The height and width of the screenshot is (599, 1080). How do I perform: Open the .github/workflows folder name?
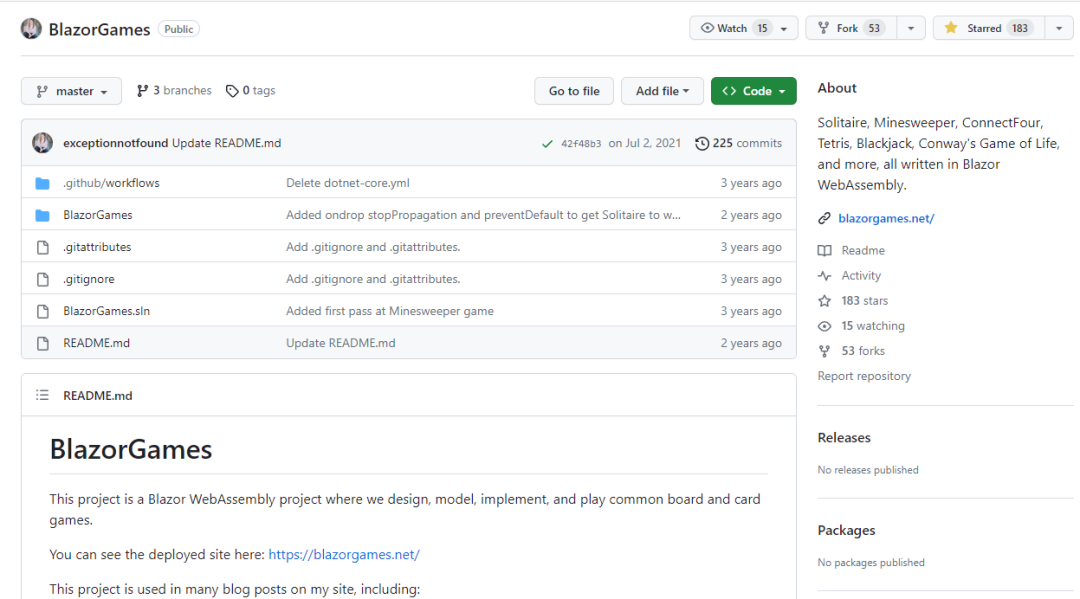point(112,183)
